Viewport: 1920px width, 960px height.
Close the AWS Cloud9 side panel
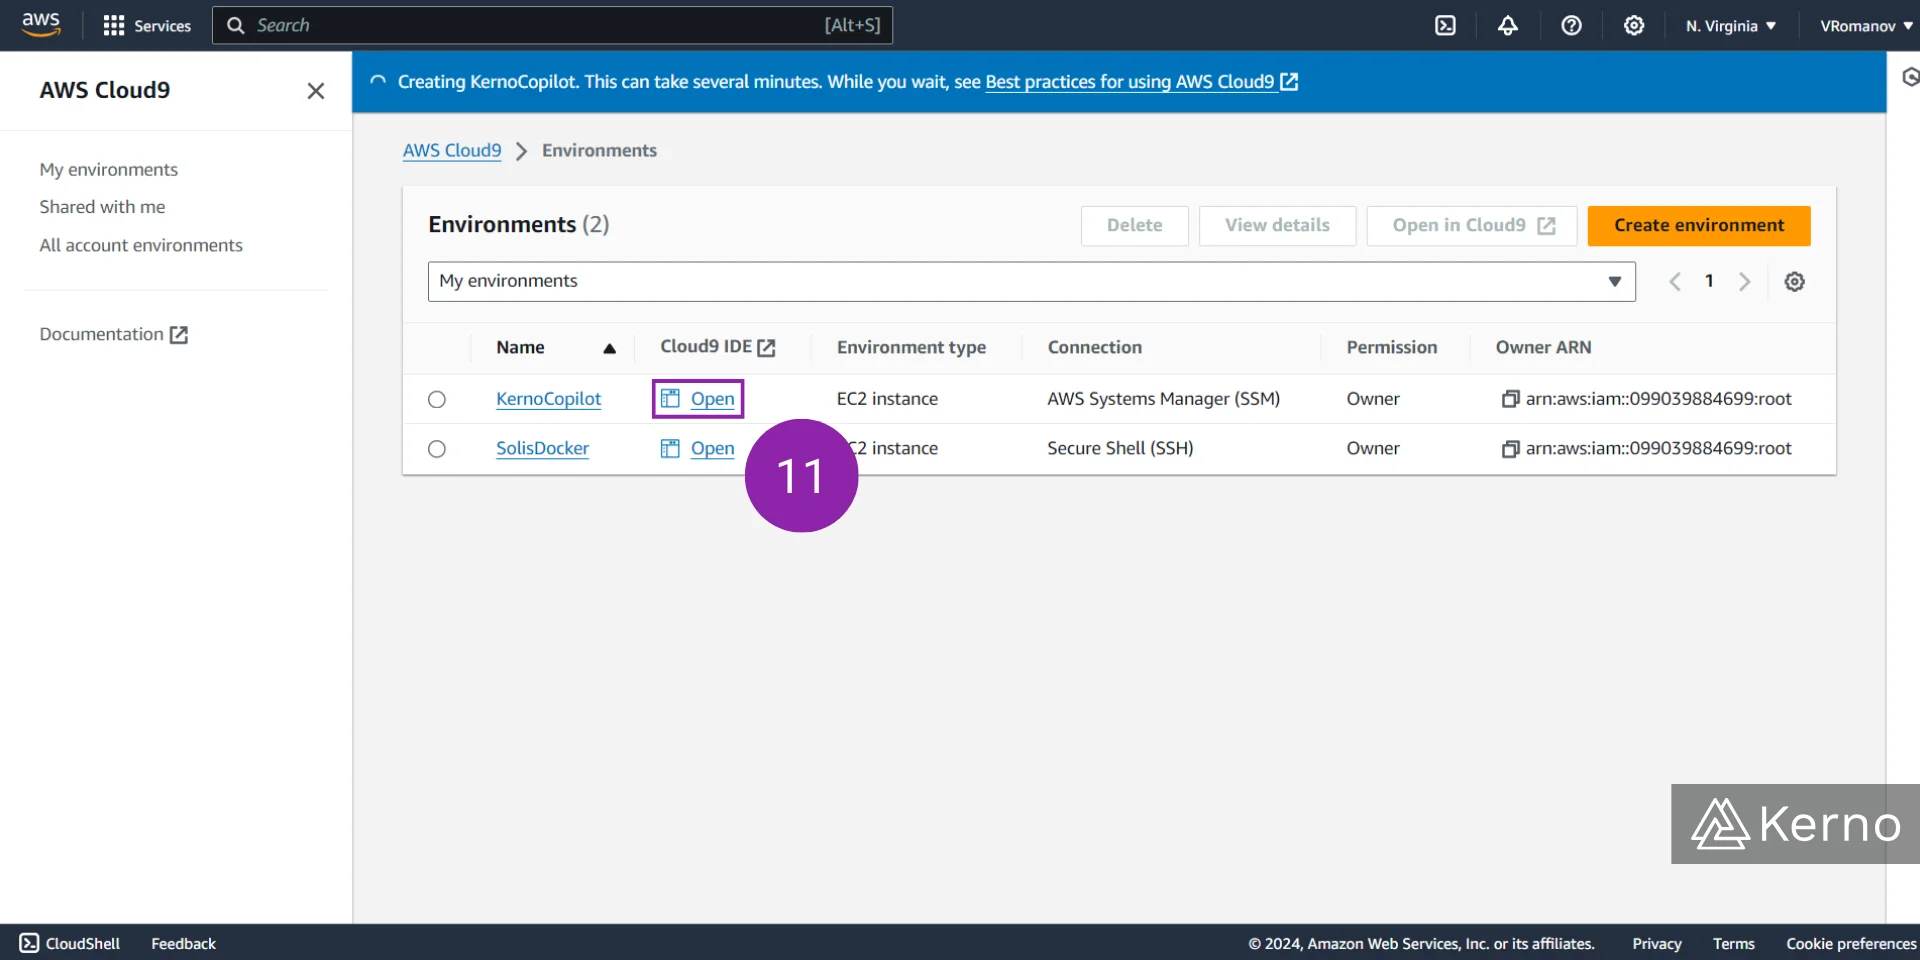tap(316, 91)
